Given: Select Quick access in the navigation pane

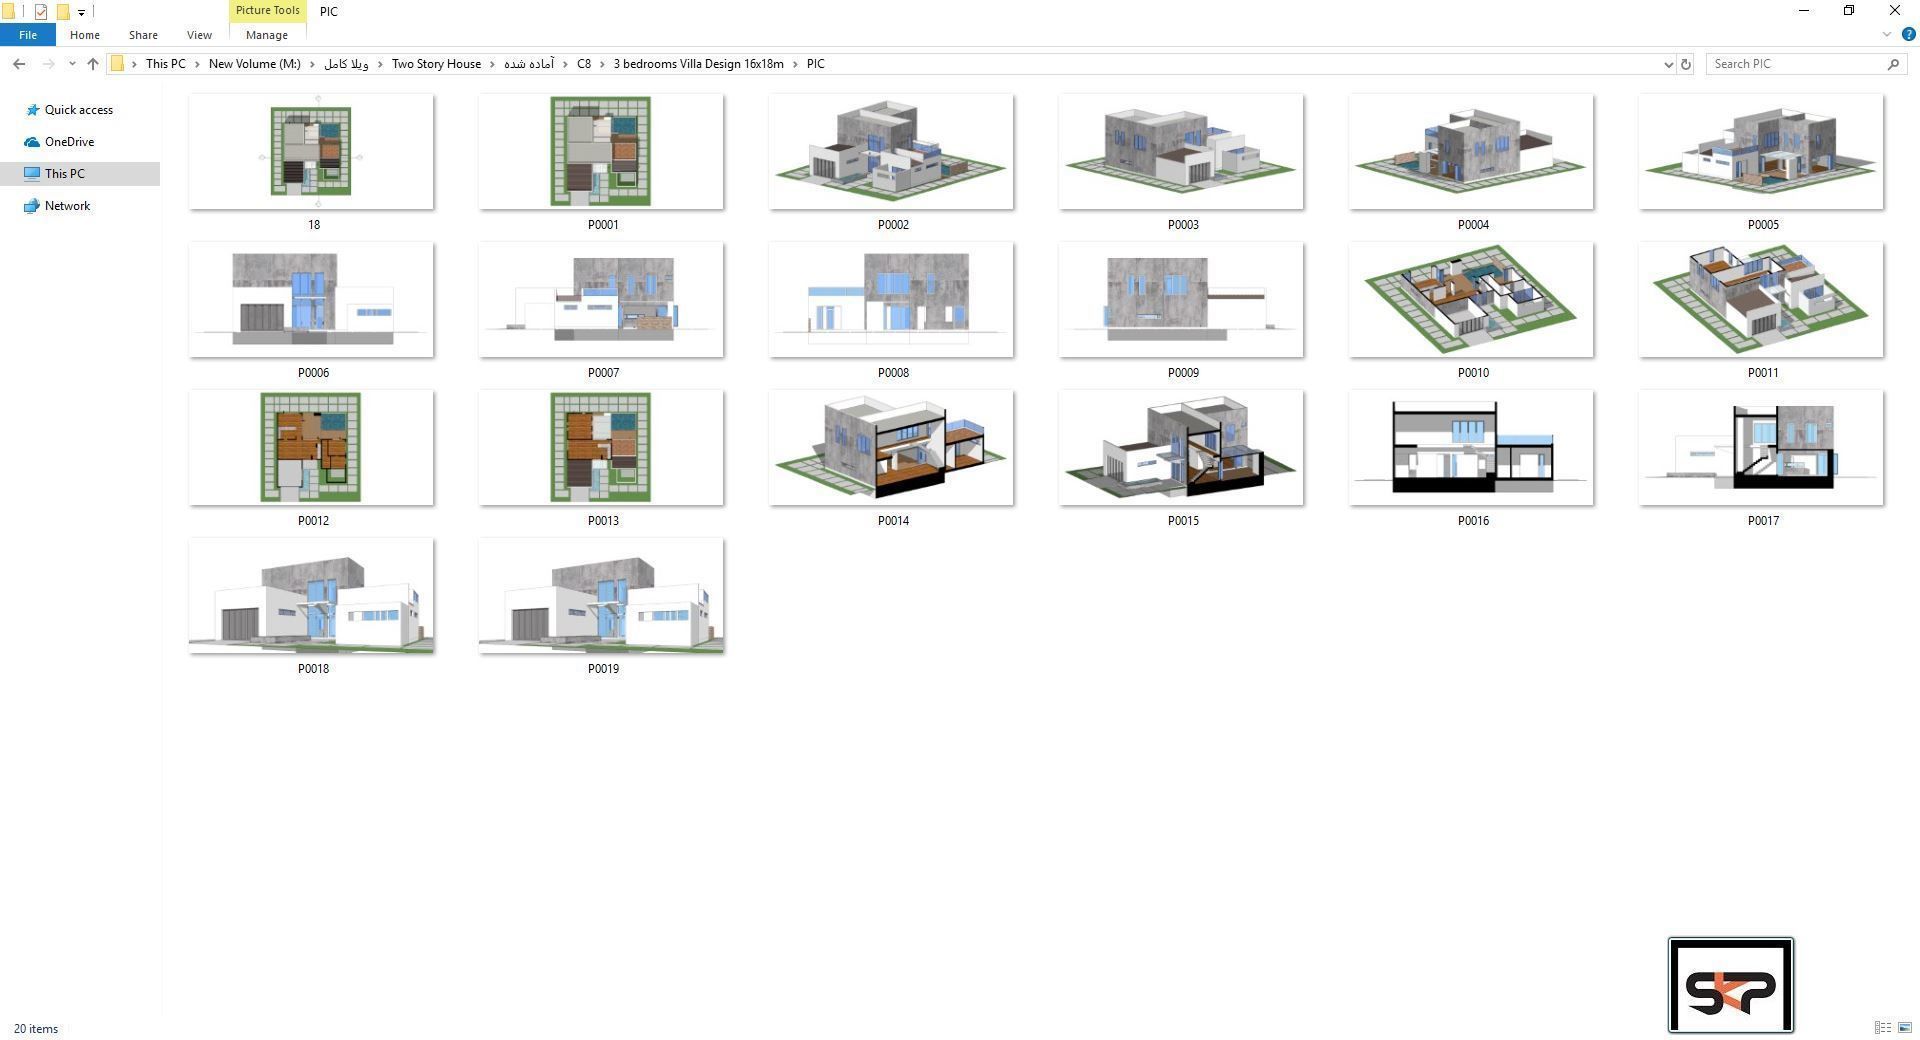Looking at the screenshot, I should coord(79,110).
